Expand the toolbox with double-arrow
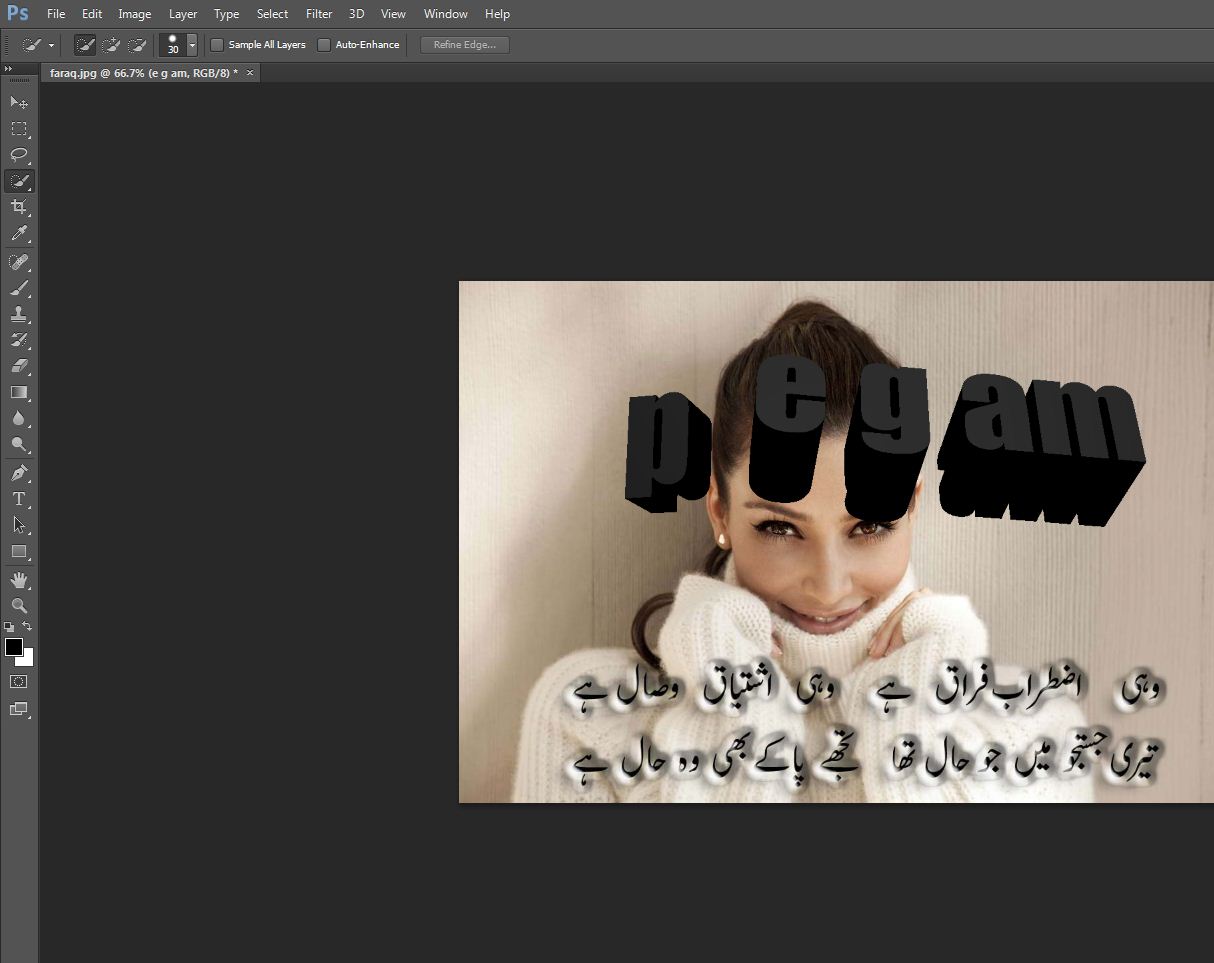This screenshot has width=1214, height=963. click(9, 69)
